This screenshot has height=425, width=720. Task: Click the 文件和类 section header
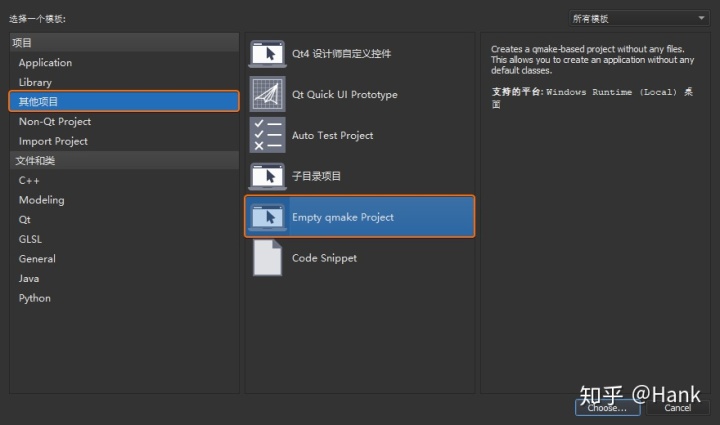tap(124, 161)
